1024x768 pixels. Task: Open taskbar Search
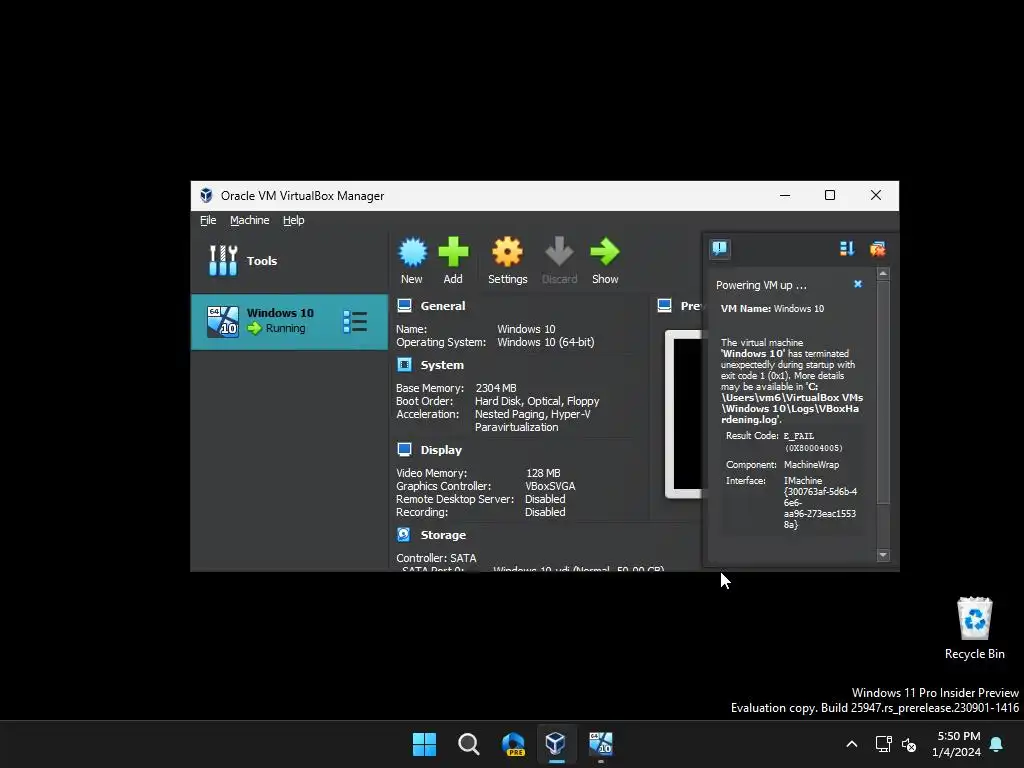[x=468, y=744]
